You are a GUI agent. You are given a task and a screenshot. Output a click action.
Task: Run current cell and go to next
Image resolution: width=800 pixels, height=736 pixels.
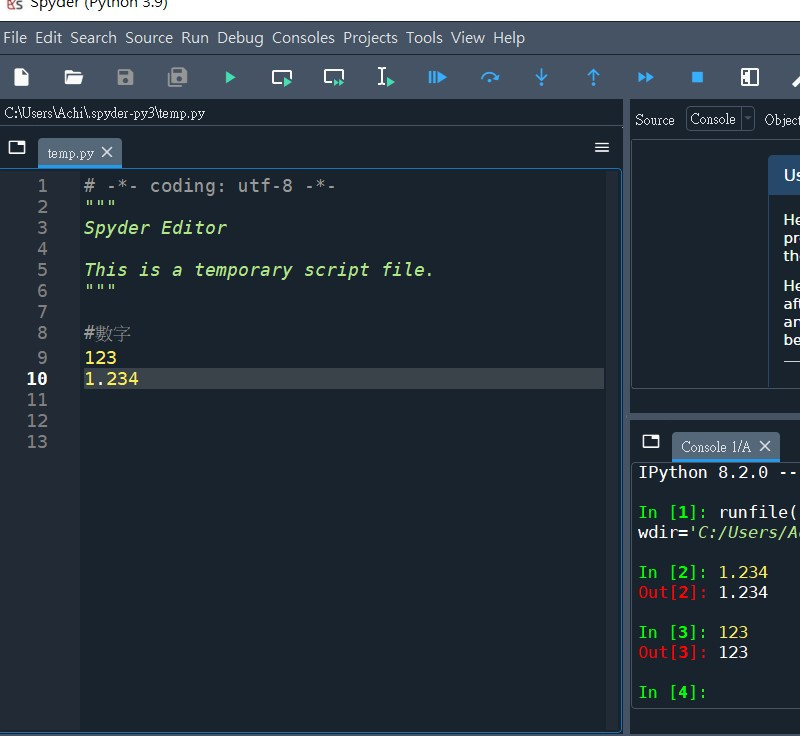pos(334,77)
